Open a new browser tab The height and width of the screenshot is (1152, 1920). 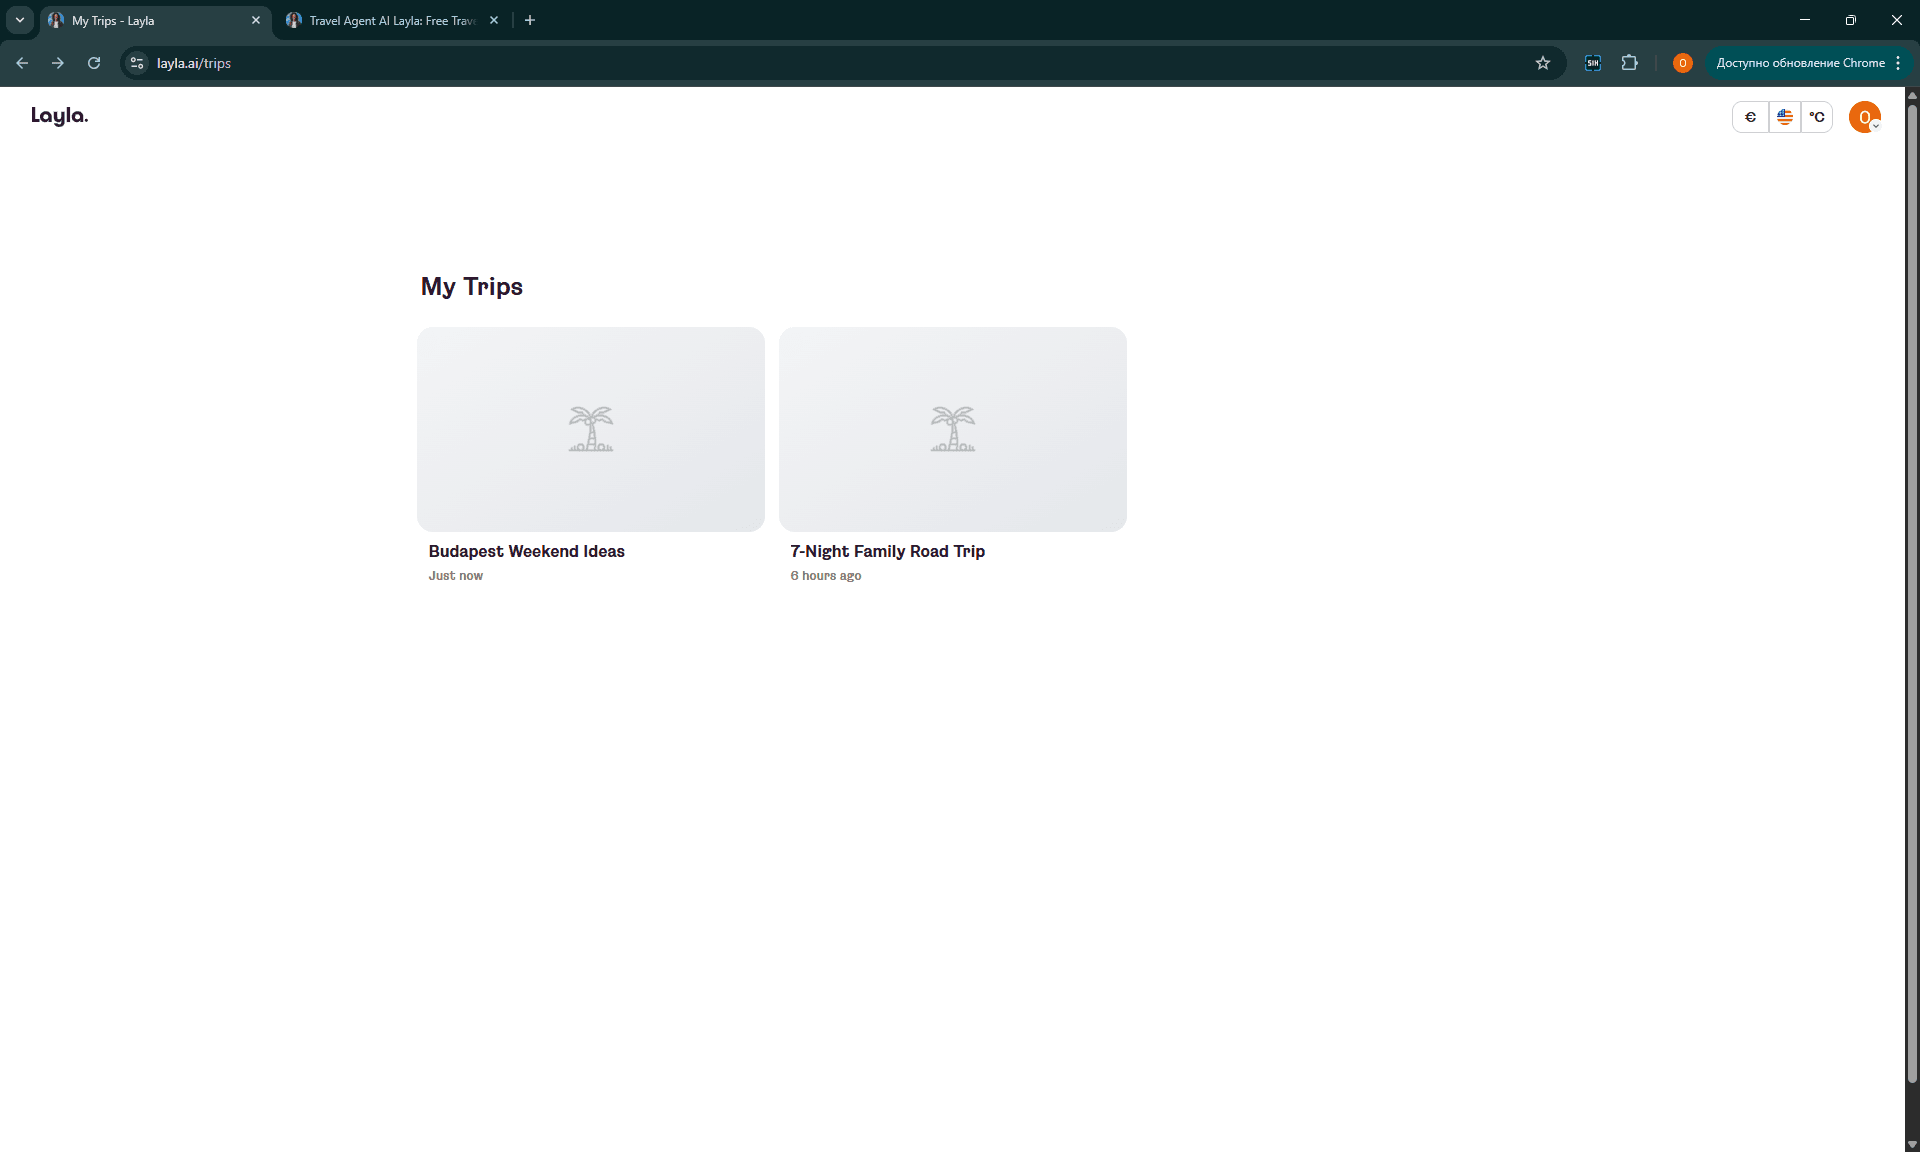coord(530,20)
